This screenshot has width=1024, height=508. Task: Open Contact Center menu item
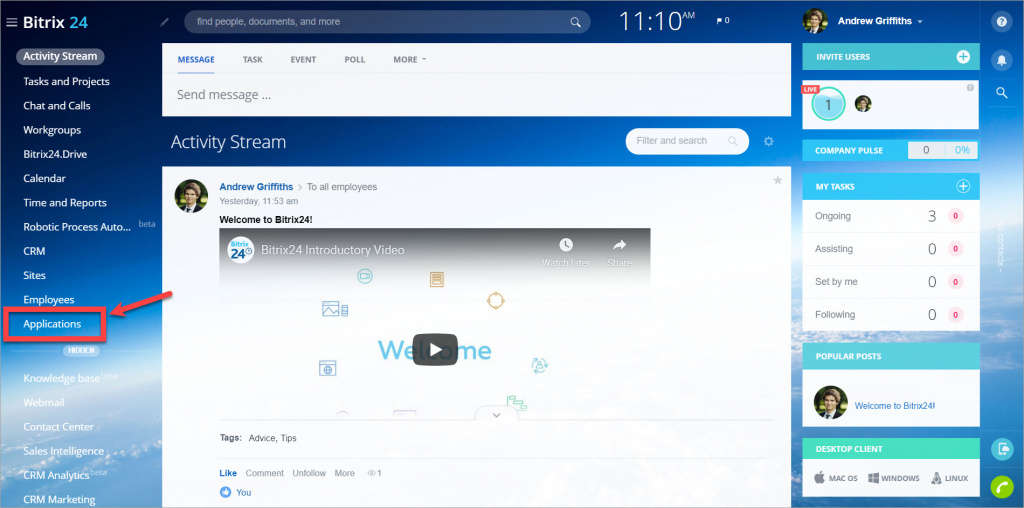tap(58, 426)
